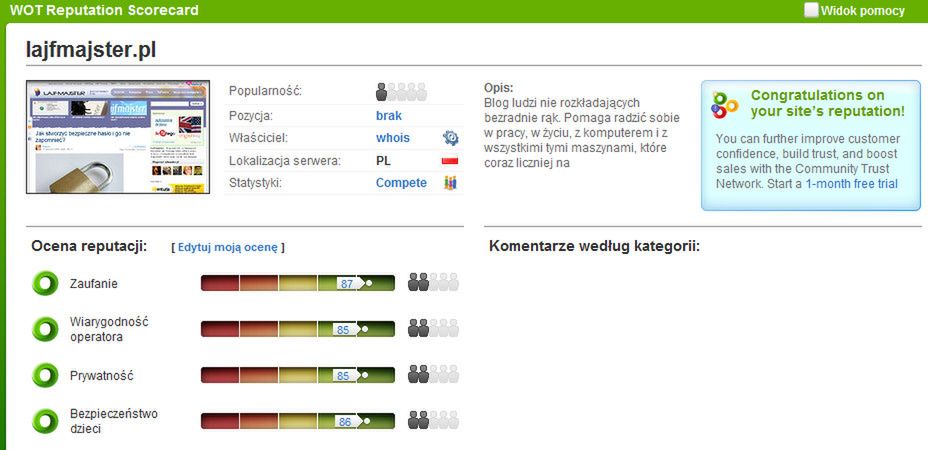Viewport: 928px width, 450px height.
Task: Open the whois owner link
Action: coord(392,138)
